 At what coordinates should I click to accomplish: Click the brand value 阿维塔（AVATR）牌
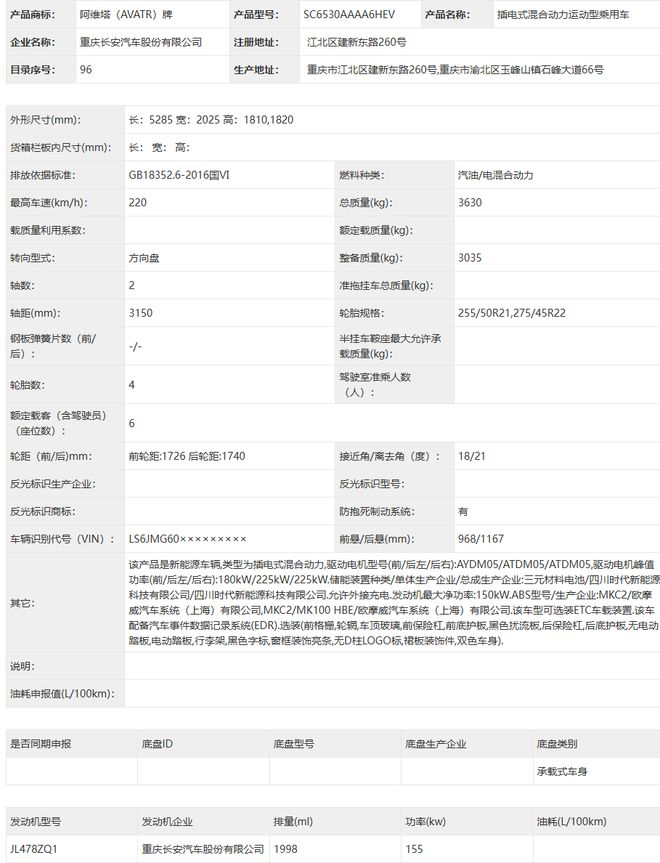[126, 14]
